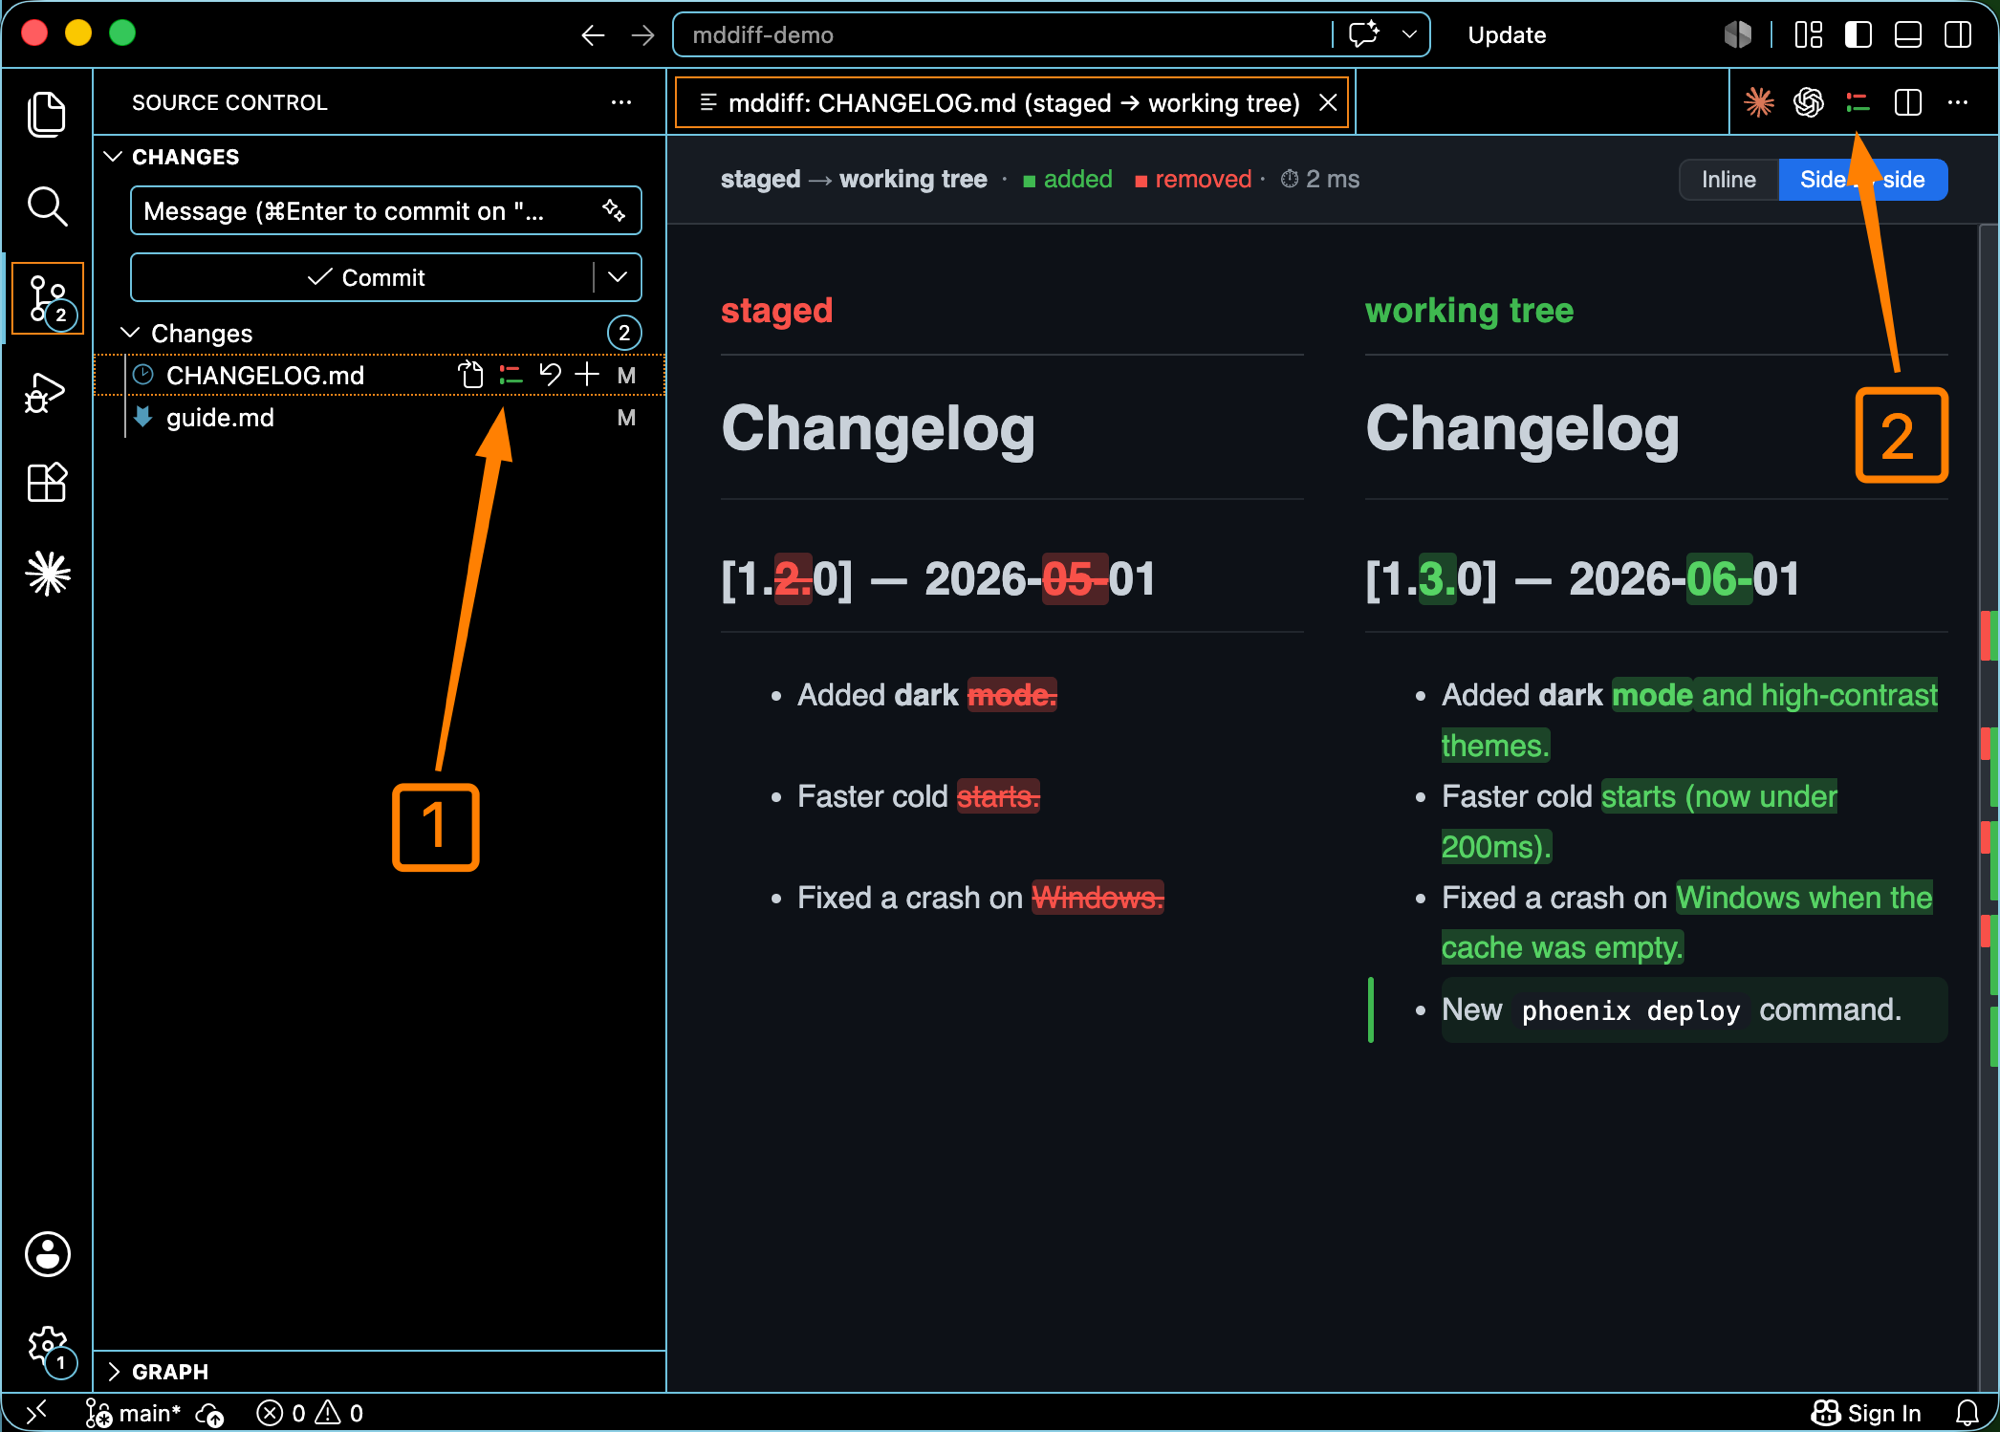Open editor more actions ellipsis

(x=1958, y=102)
